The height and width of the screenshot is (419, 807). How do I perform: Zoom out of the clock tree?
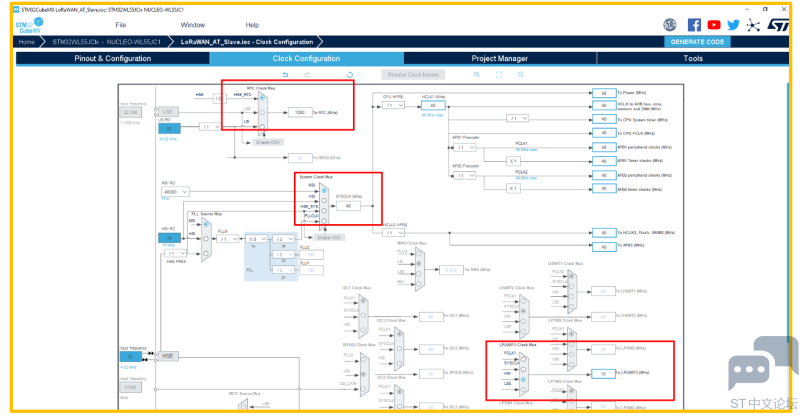pyautogui.click(x=521, y=75)
